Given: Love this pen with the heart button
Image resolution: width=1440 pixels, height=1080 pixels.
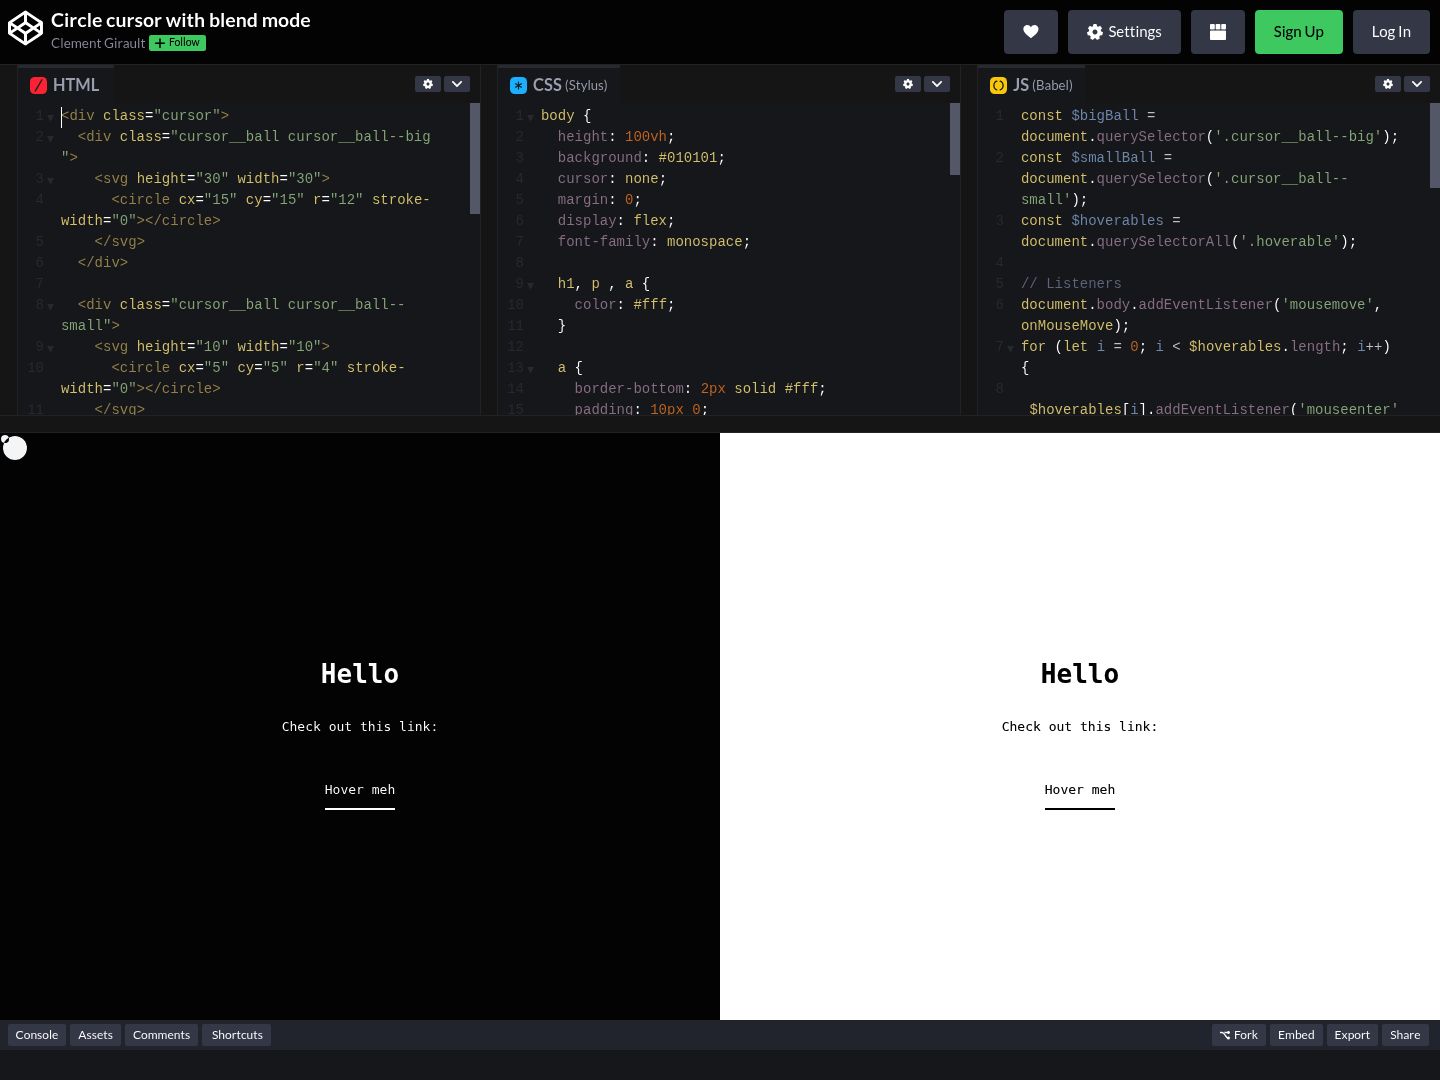Looking at the screenshot, I should click(x=1031, y=32).
